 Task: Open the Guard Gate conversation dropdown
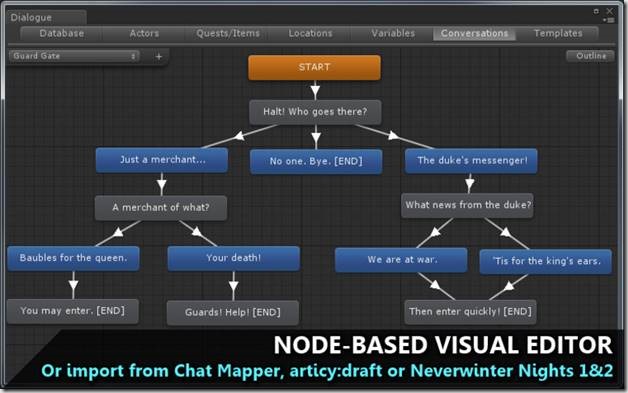pos(74,56)
